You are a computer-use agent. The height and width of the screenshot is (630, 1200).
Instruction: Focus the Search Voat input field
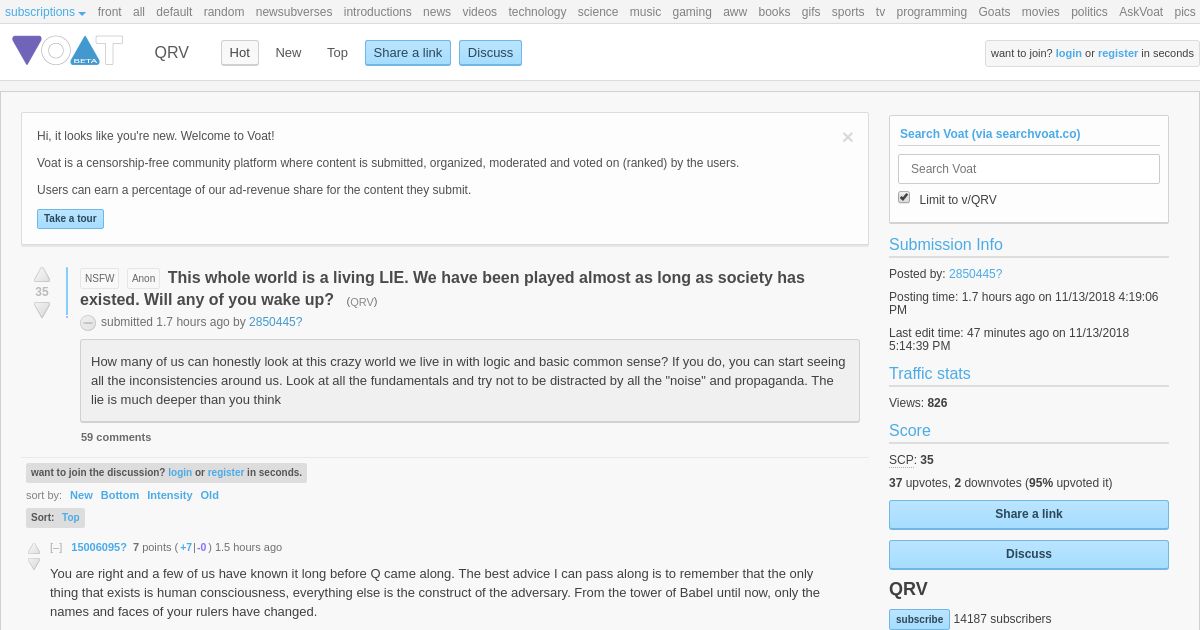coord(1029,169)
